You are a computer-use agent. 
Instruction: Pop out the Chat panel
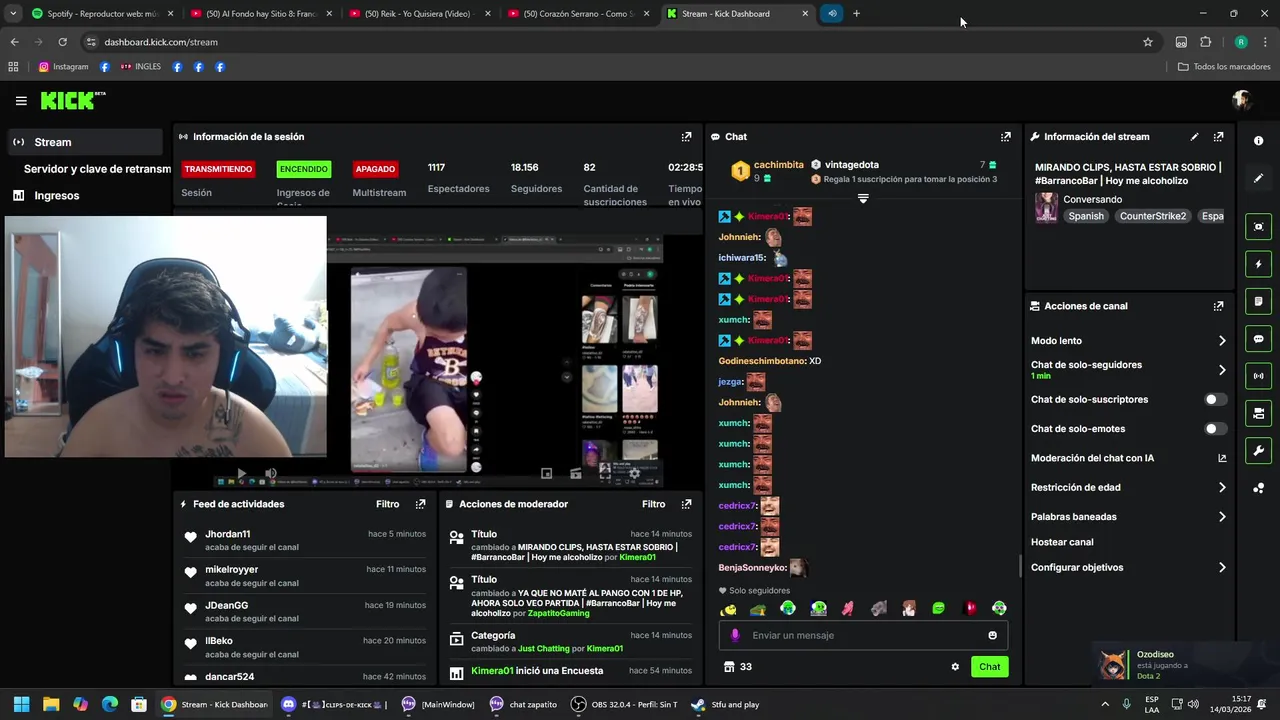pos(1006,137)
